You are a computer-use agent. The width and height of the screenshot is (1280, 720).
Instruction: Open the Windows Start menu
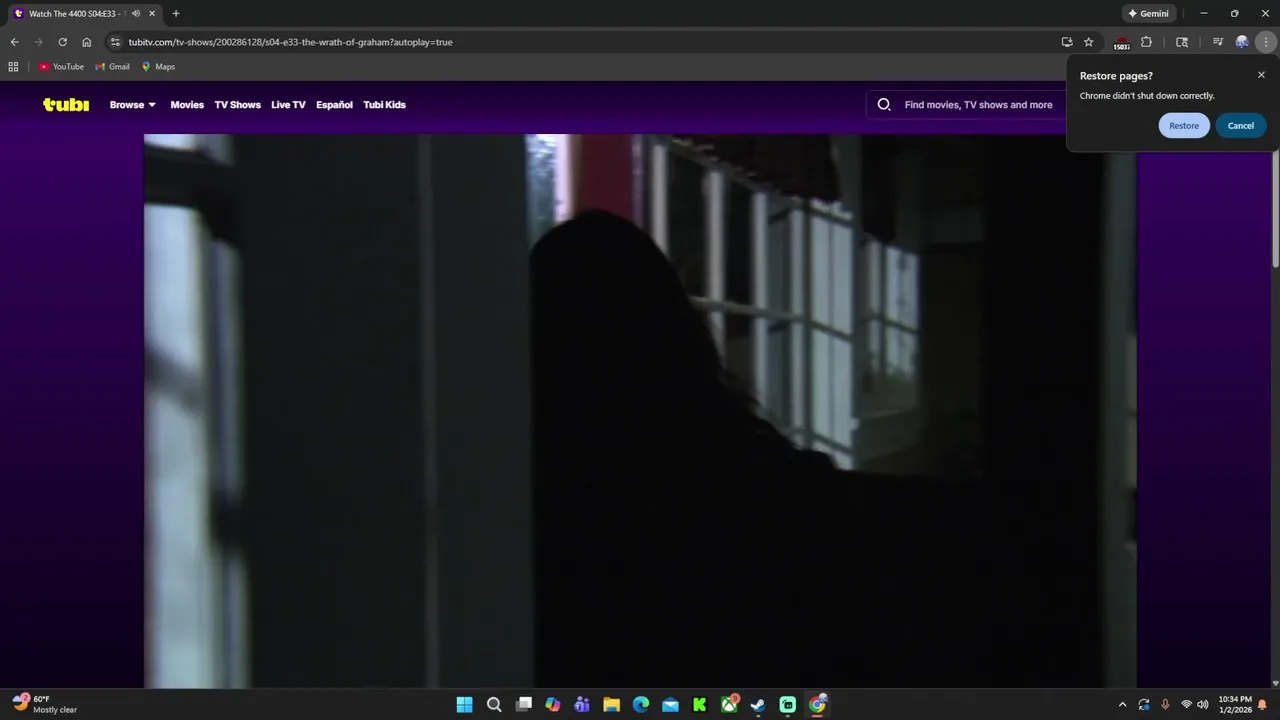[465, 704]
